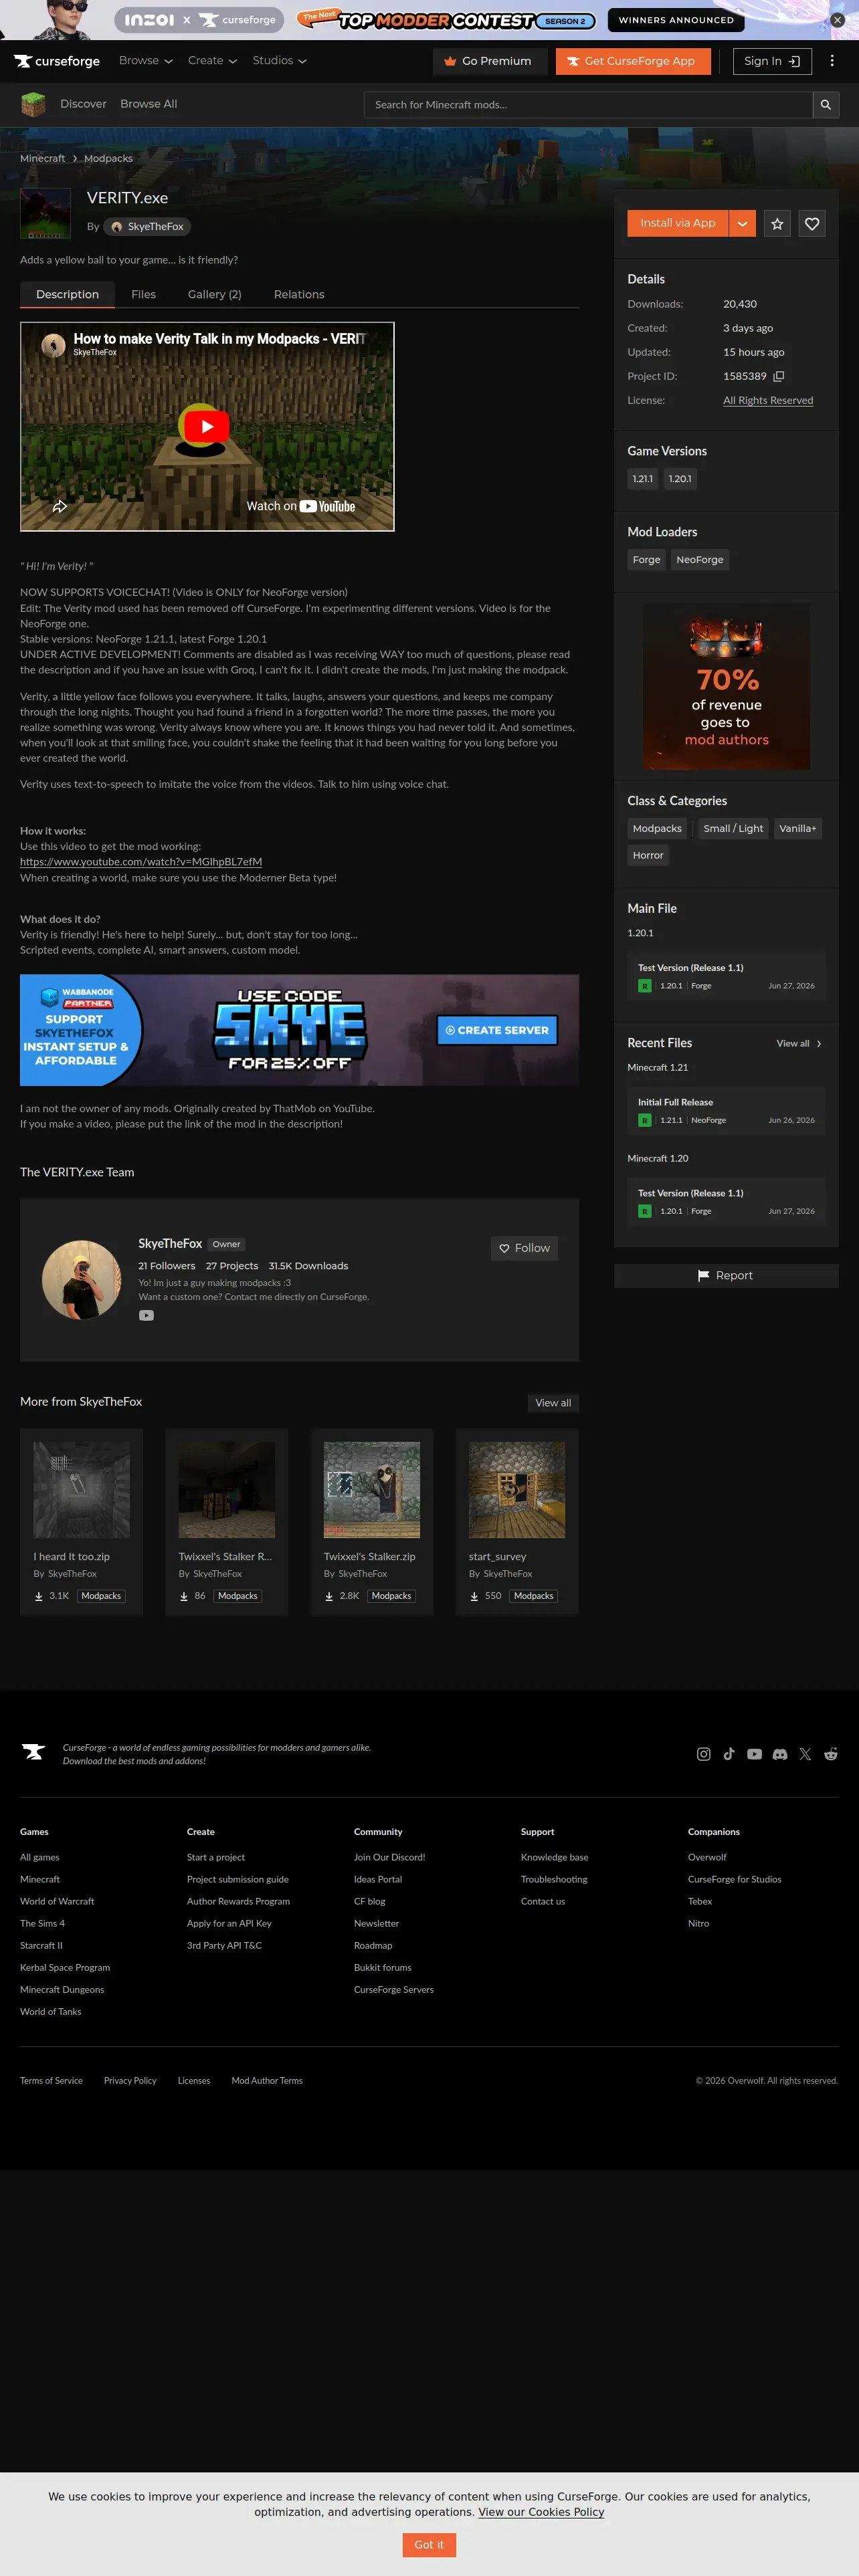The width and height of the screenshot is (859, 2576).
Task: Close the top contest banner
Action: [x=838, y=20]
